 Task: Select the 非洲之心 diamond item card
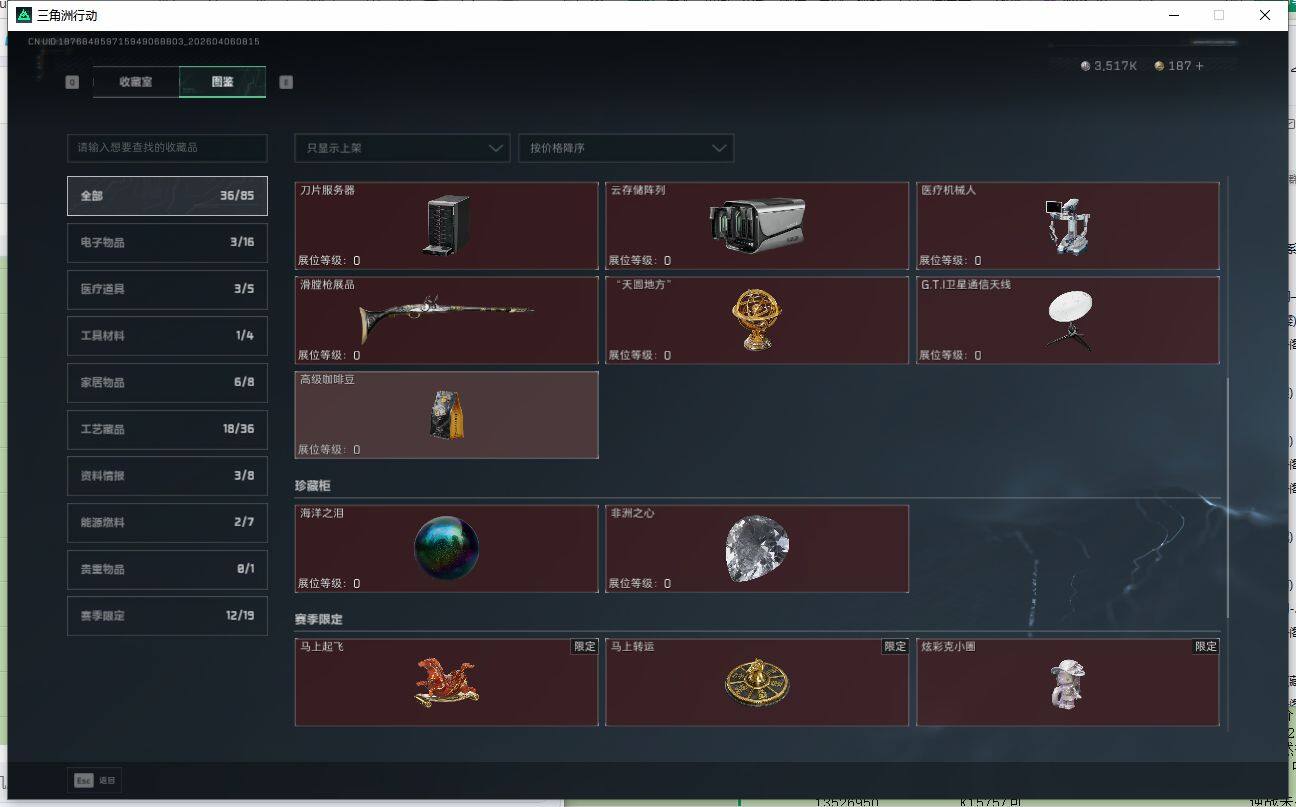pyautogui.click(x=757, y=549)
